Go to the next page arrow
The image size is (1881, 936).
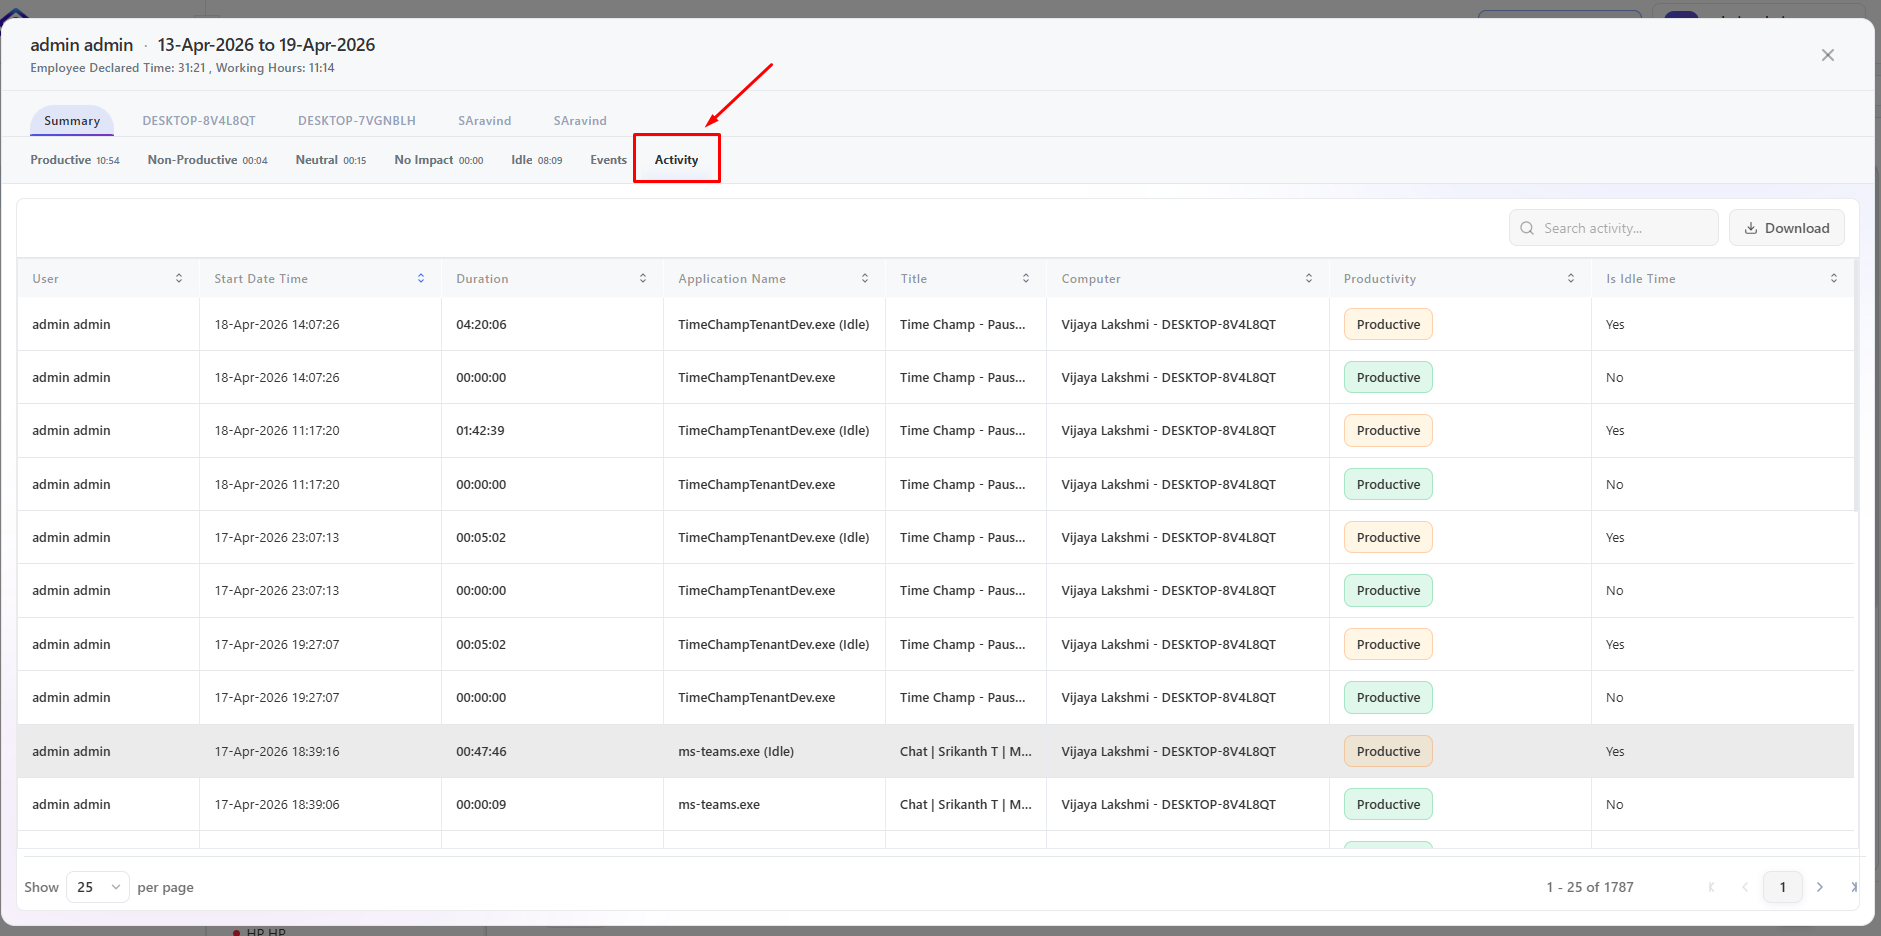pyautogui.click(x=1820, y=887)
